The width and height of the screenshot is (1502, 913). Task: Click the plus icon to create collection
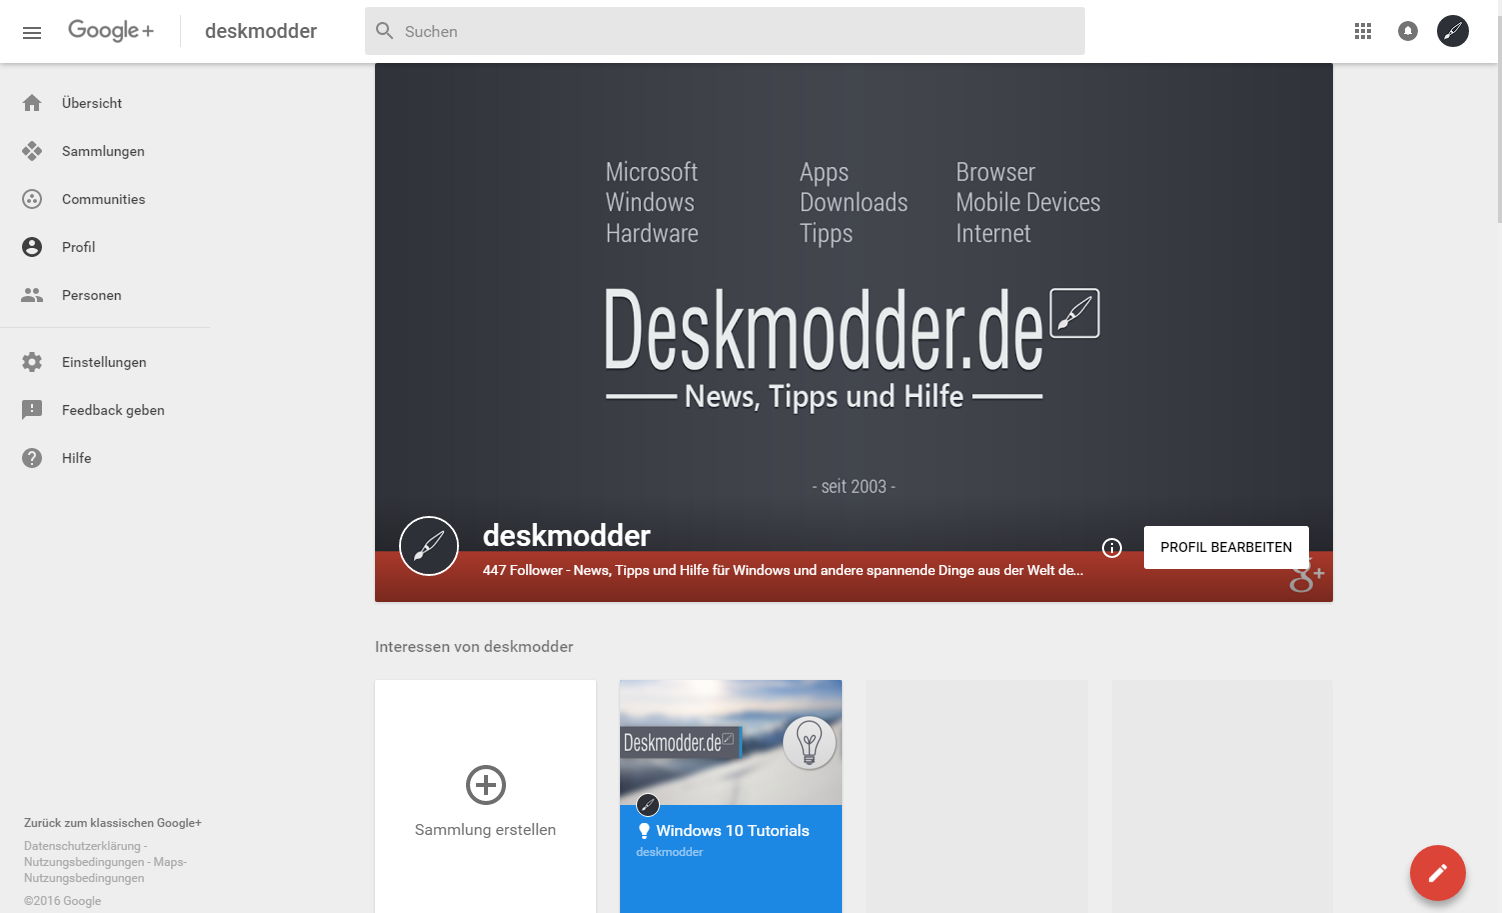point(486,785)
